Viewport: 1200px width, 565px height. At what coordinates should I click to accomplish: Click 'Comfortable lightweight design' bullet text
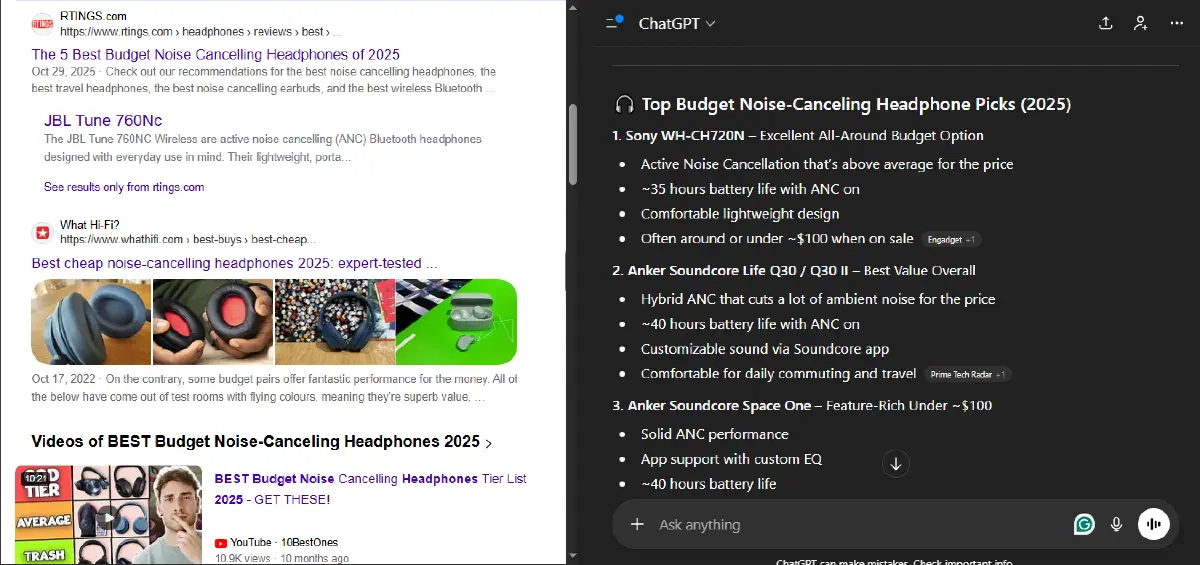coord(740,214)
